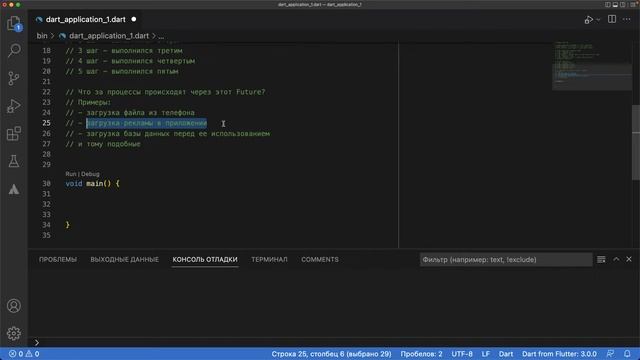Screen dimensions: 640x360
Task: Expand the run options dropdown arrow
Action: click(598, 20)
